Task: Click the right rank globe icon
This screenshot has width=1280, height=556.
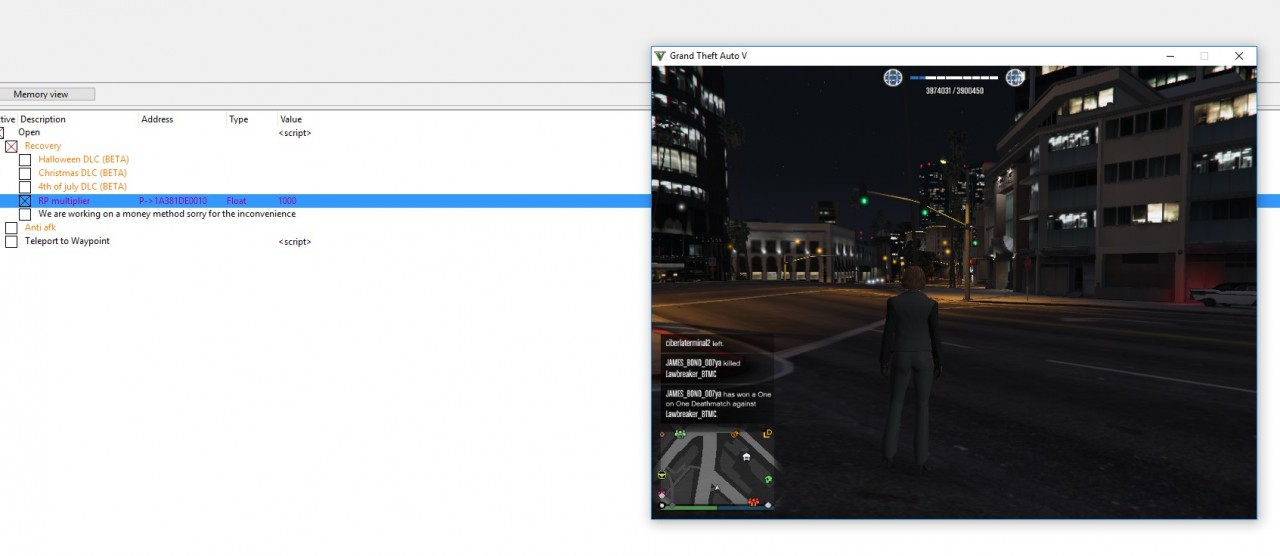Action: tap(1014, 77)
